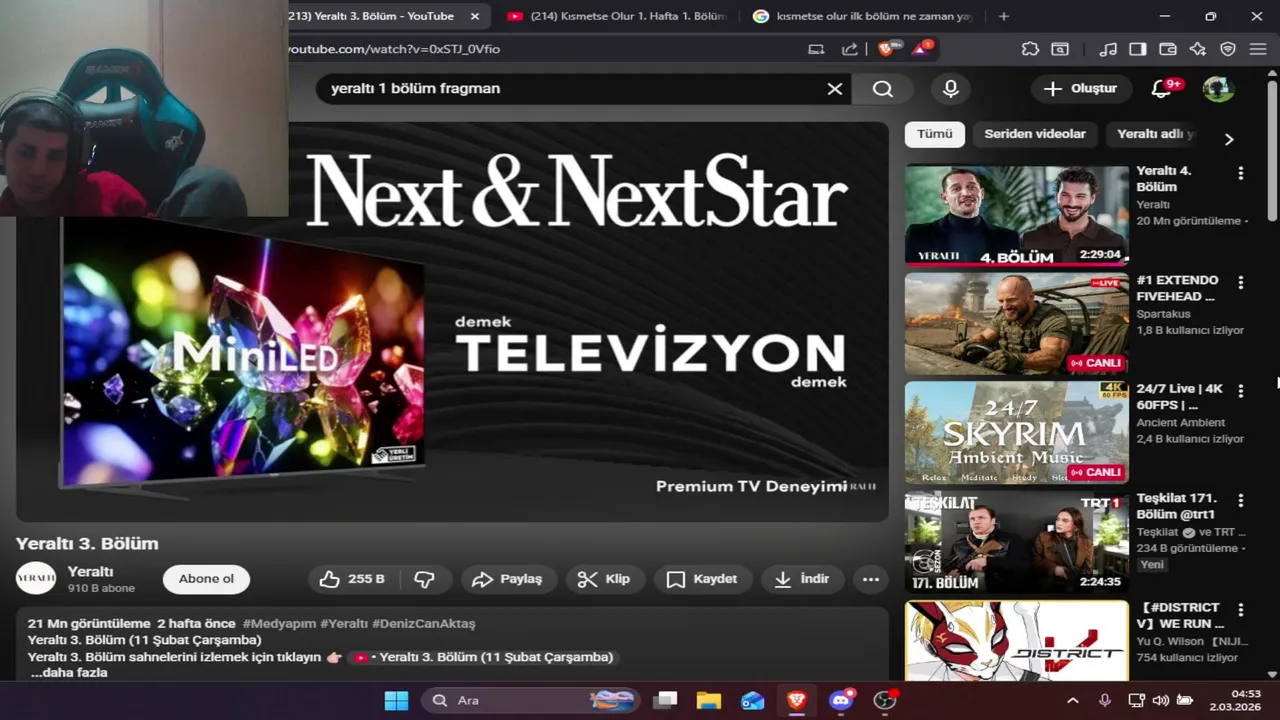Close the Yeraltı 3. Bölüm tab
This screenshot has height=720, width=1280.
[x=475, y=16]
